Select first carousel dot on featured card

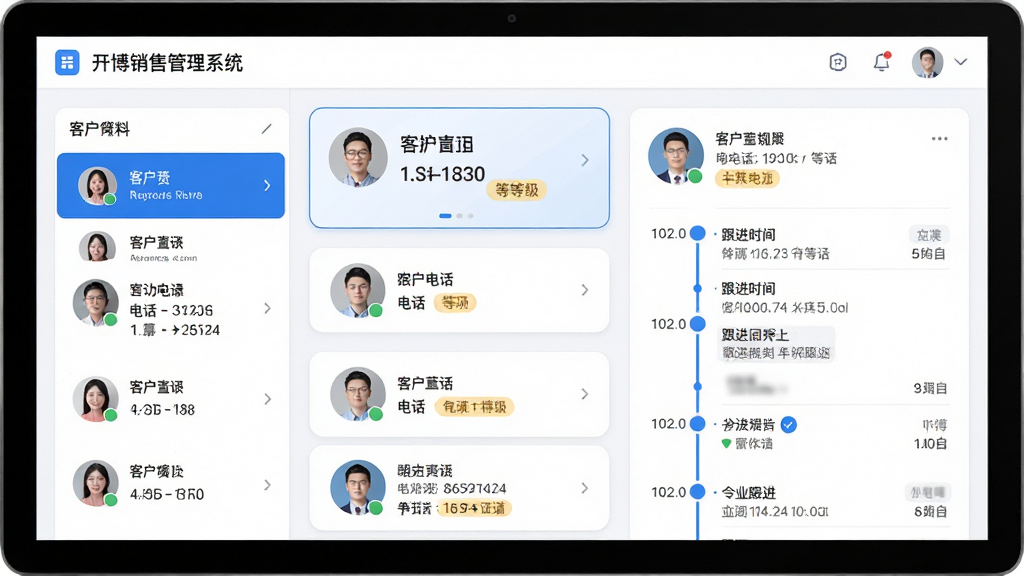[445, 216]
